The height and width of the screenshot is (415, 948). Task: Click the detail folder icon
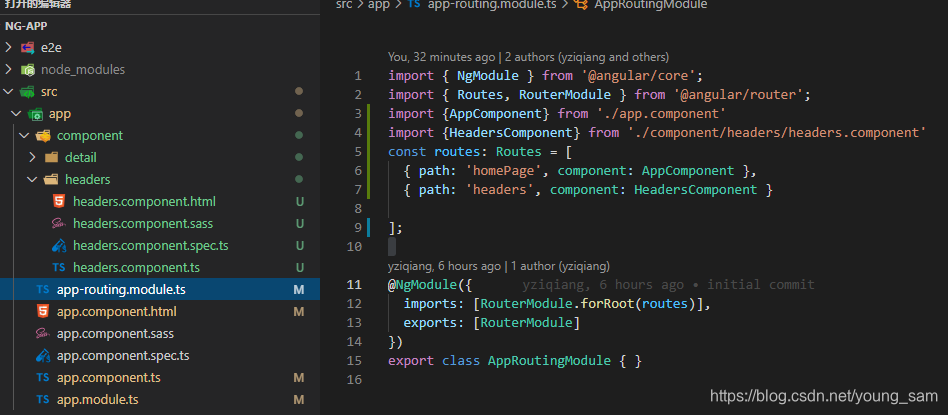[51, 157]
